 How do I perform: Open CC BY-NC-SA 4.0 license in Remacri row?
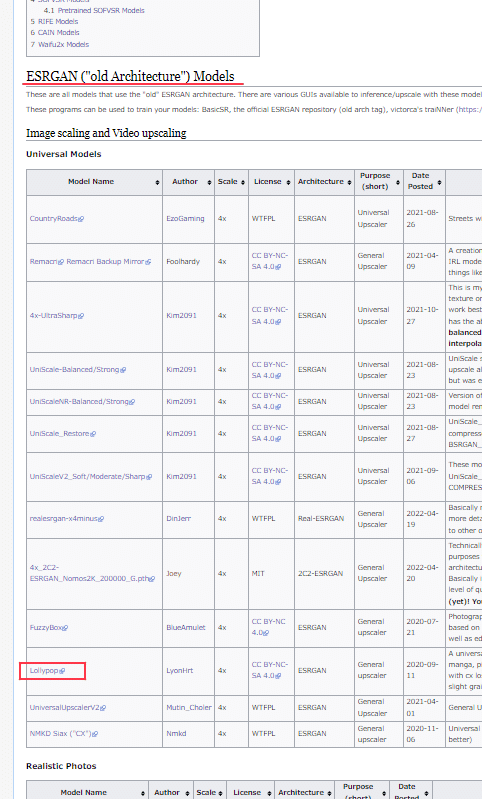pos(270,261)
